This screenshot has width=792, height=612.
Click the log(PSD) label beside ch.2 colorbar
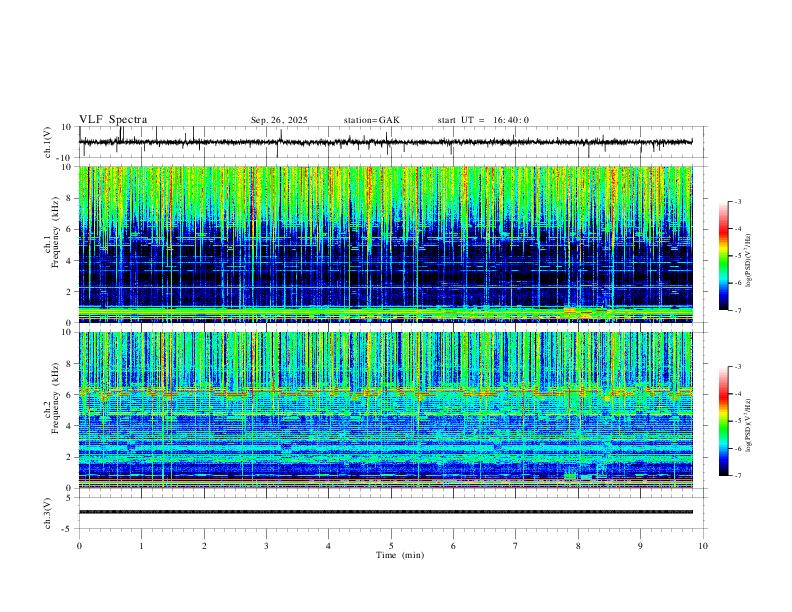tap(749, 425)
